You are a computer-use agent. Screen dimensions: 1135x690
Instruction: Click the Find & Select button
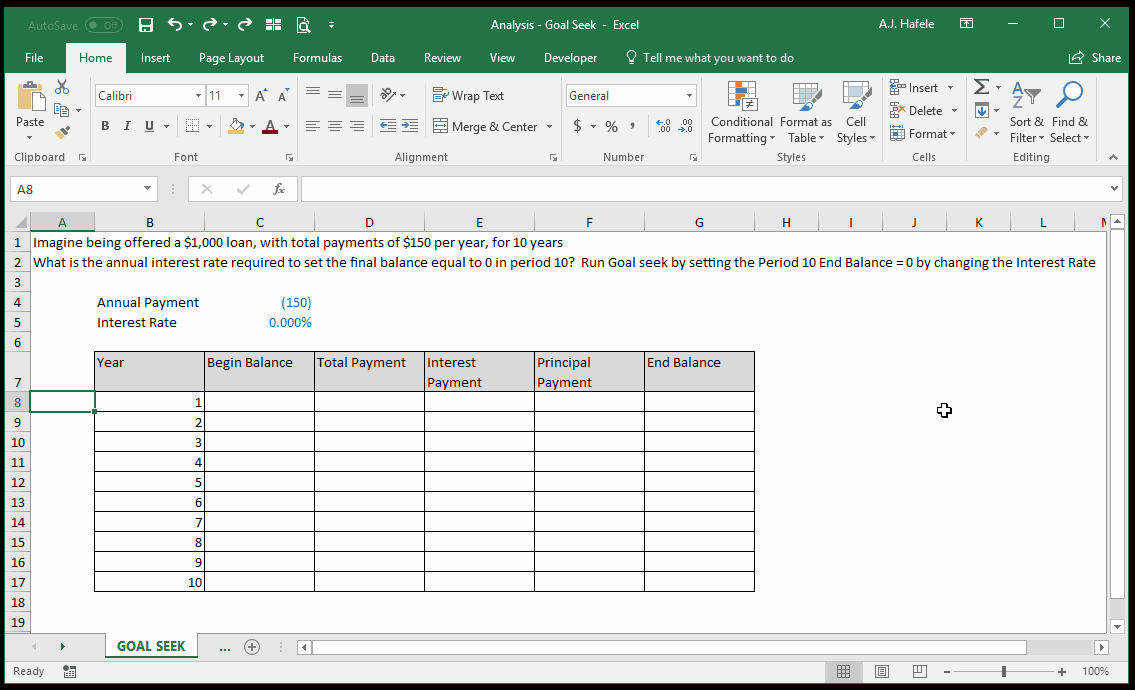(x=1069, y=112)
